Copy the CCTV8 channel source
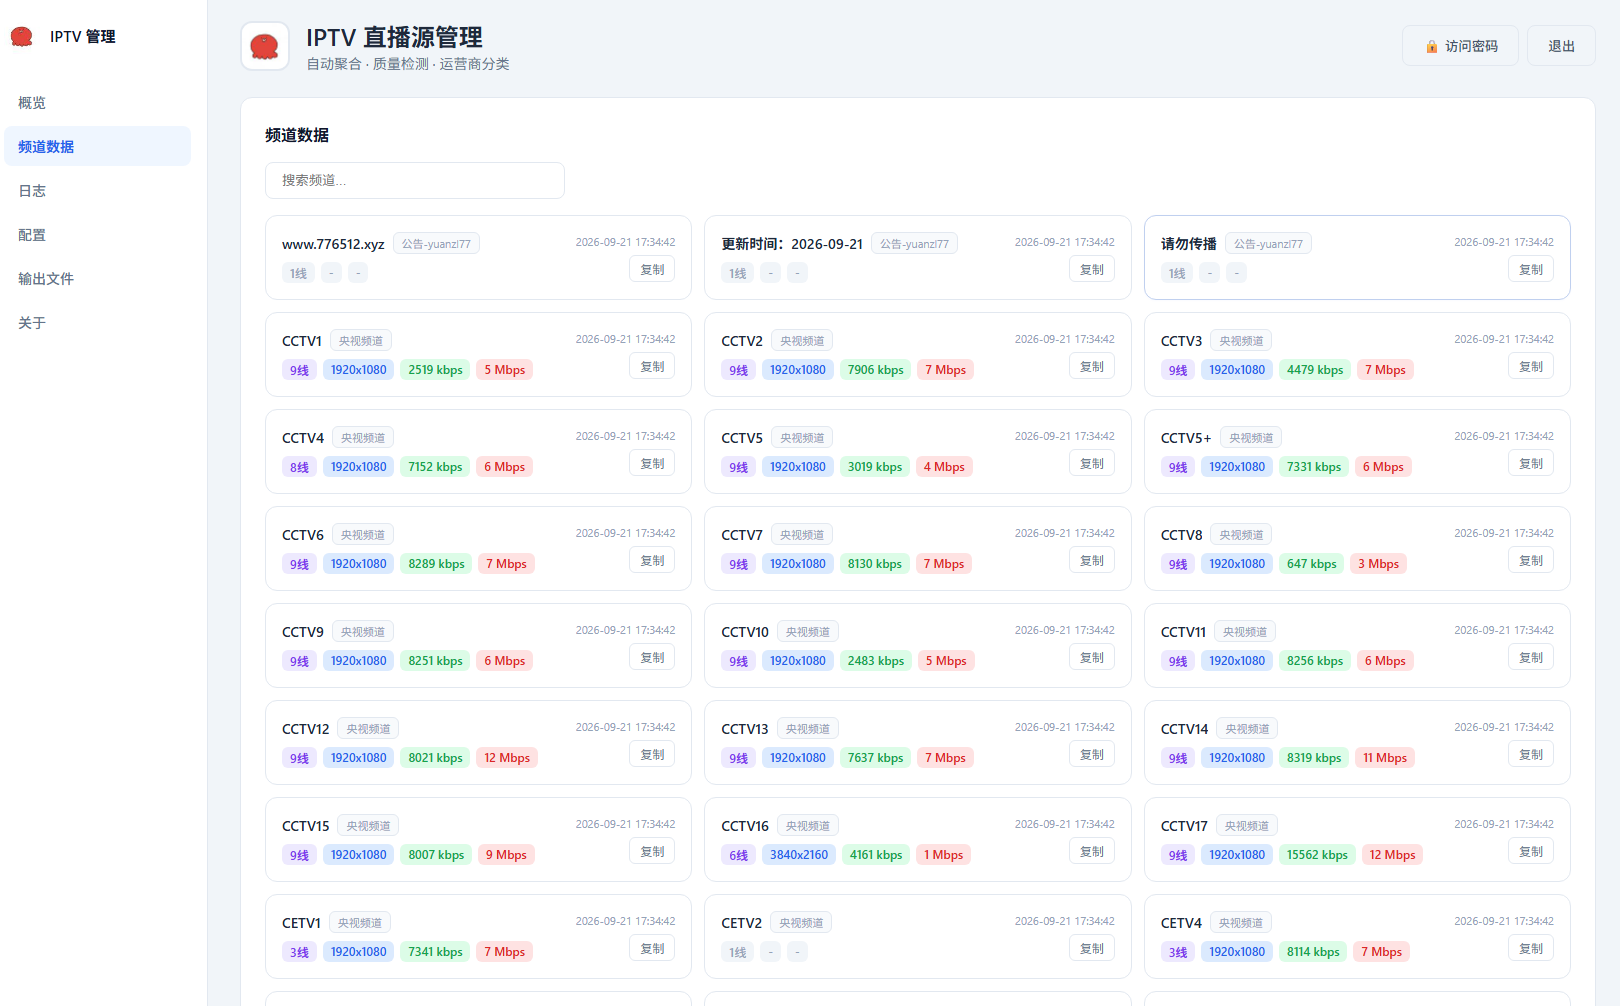Viewport: 1620px width, 1006px height. 1531,560
